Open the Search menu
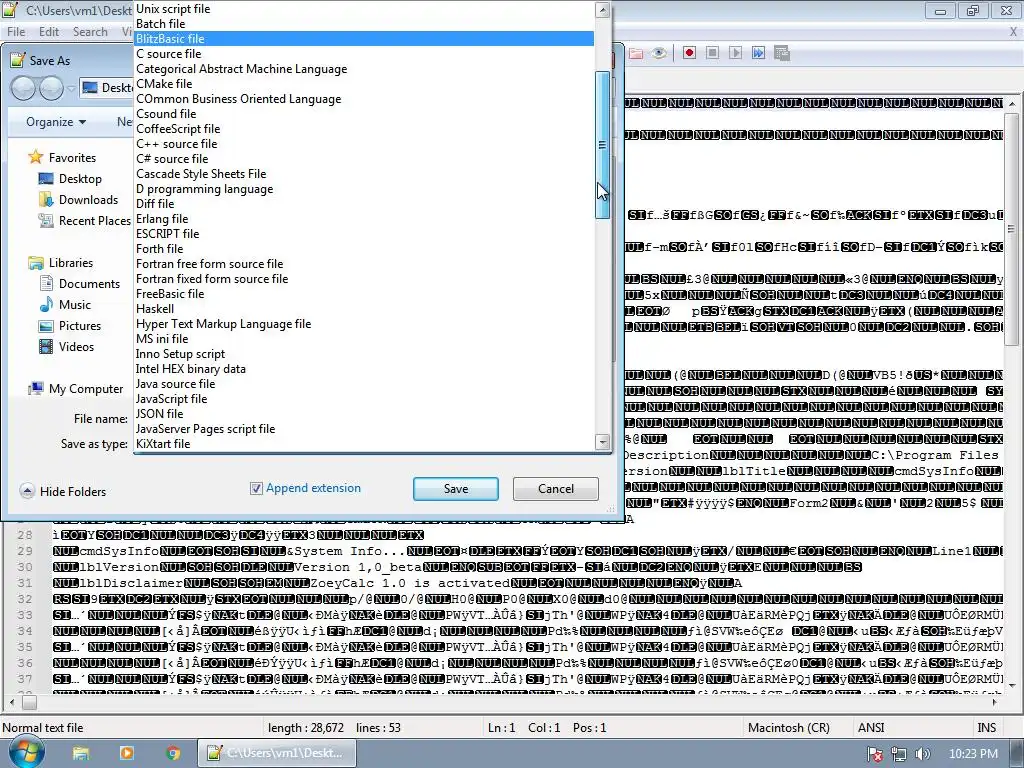 coord(90,31)
